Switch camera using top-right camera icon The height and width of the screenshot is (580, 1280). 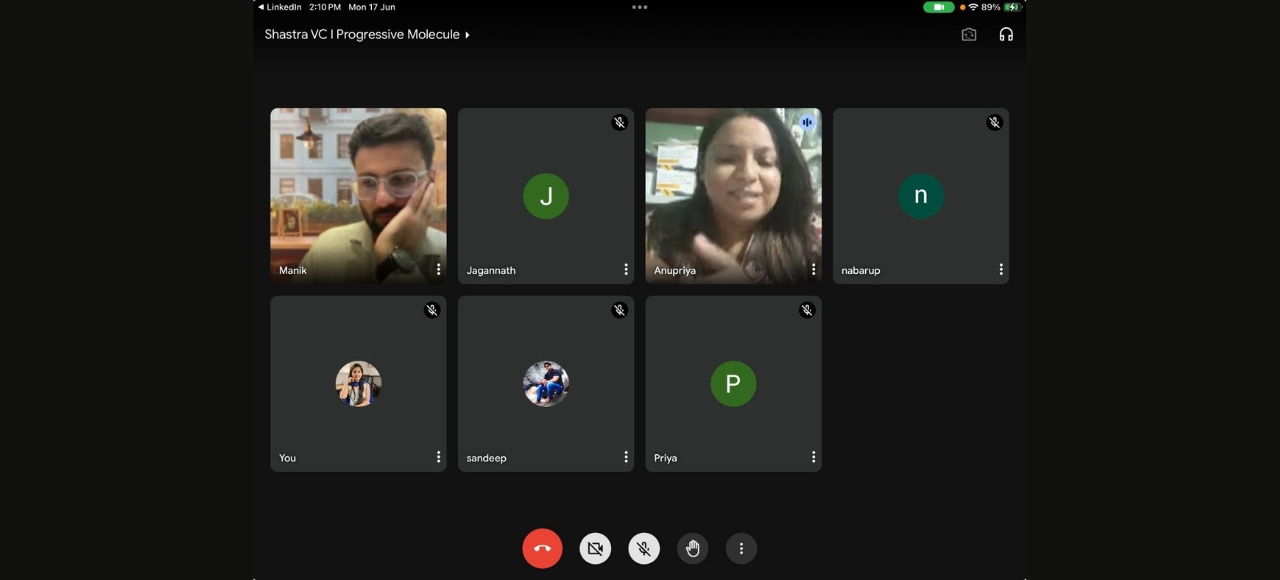coord(968,34)
